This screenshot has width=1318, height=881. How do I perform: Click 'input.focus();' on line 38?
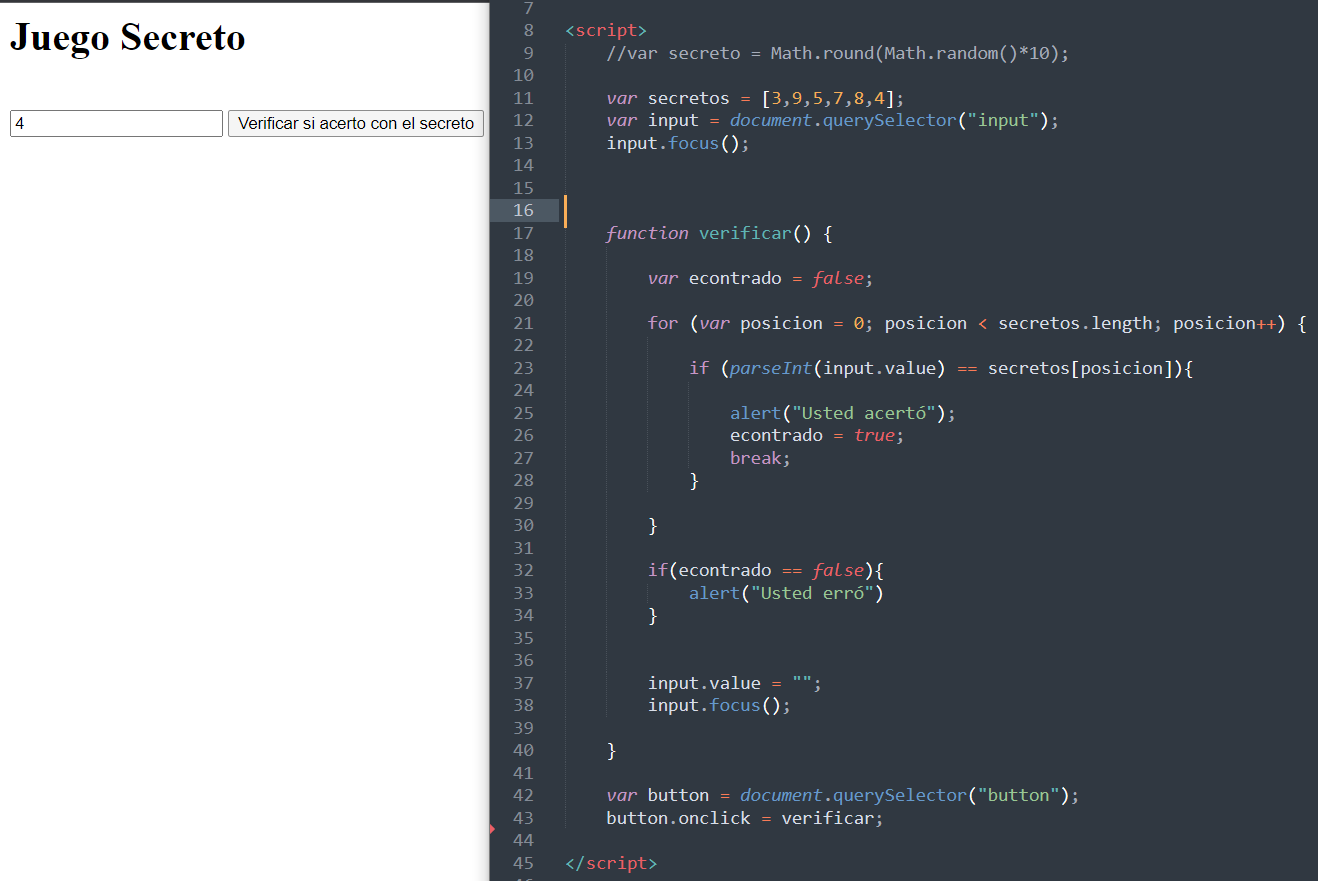(x=719, y=705)
